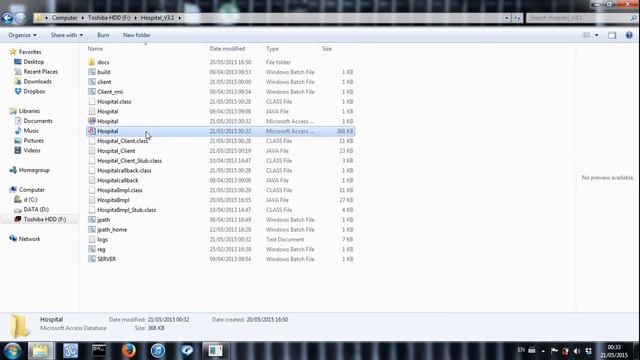Viewport: 640px width, 360px height.
Task: Select the reg batch file
Action: coord(101,249)
